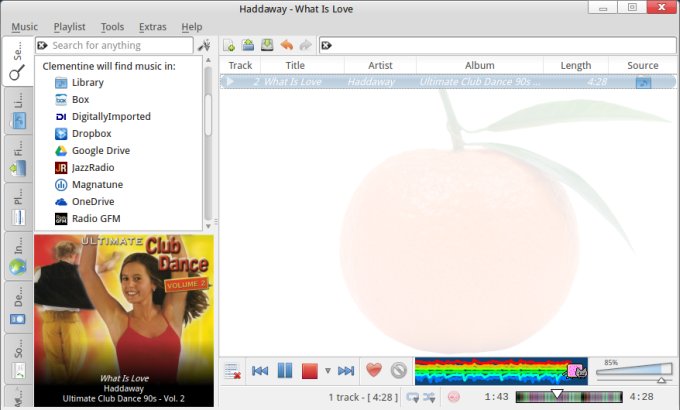Switch to the Search sidebar tab
The height and width of the screenshot is (410, 680).
point(18,61)
